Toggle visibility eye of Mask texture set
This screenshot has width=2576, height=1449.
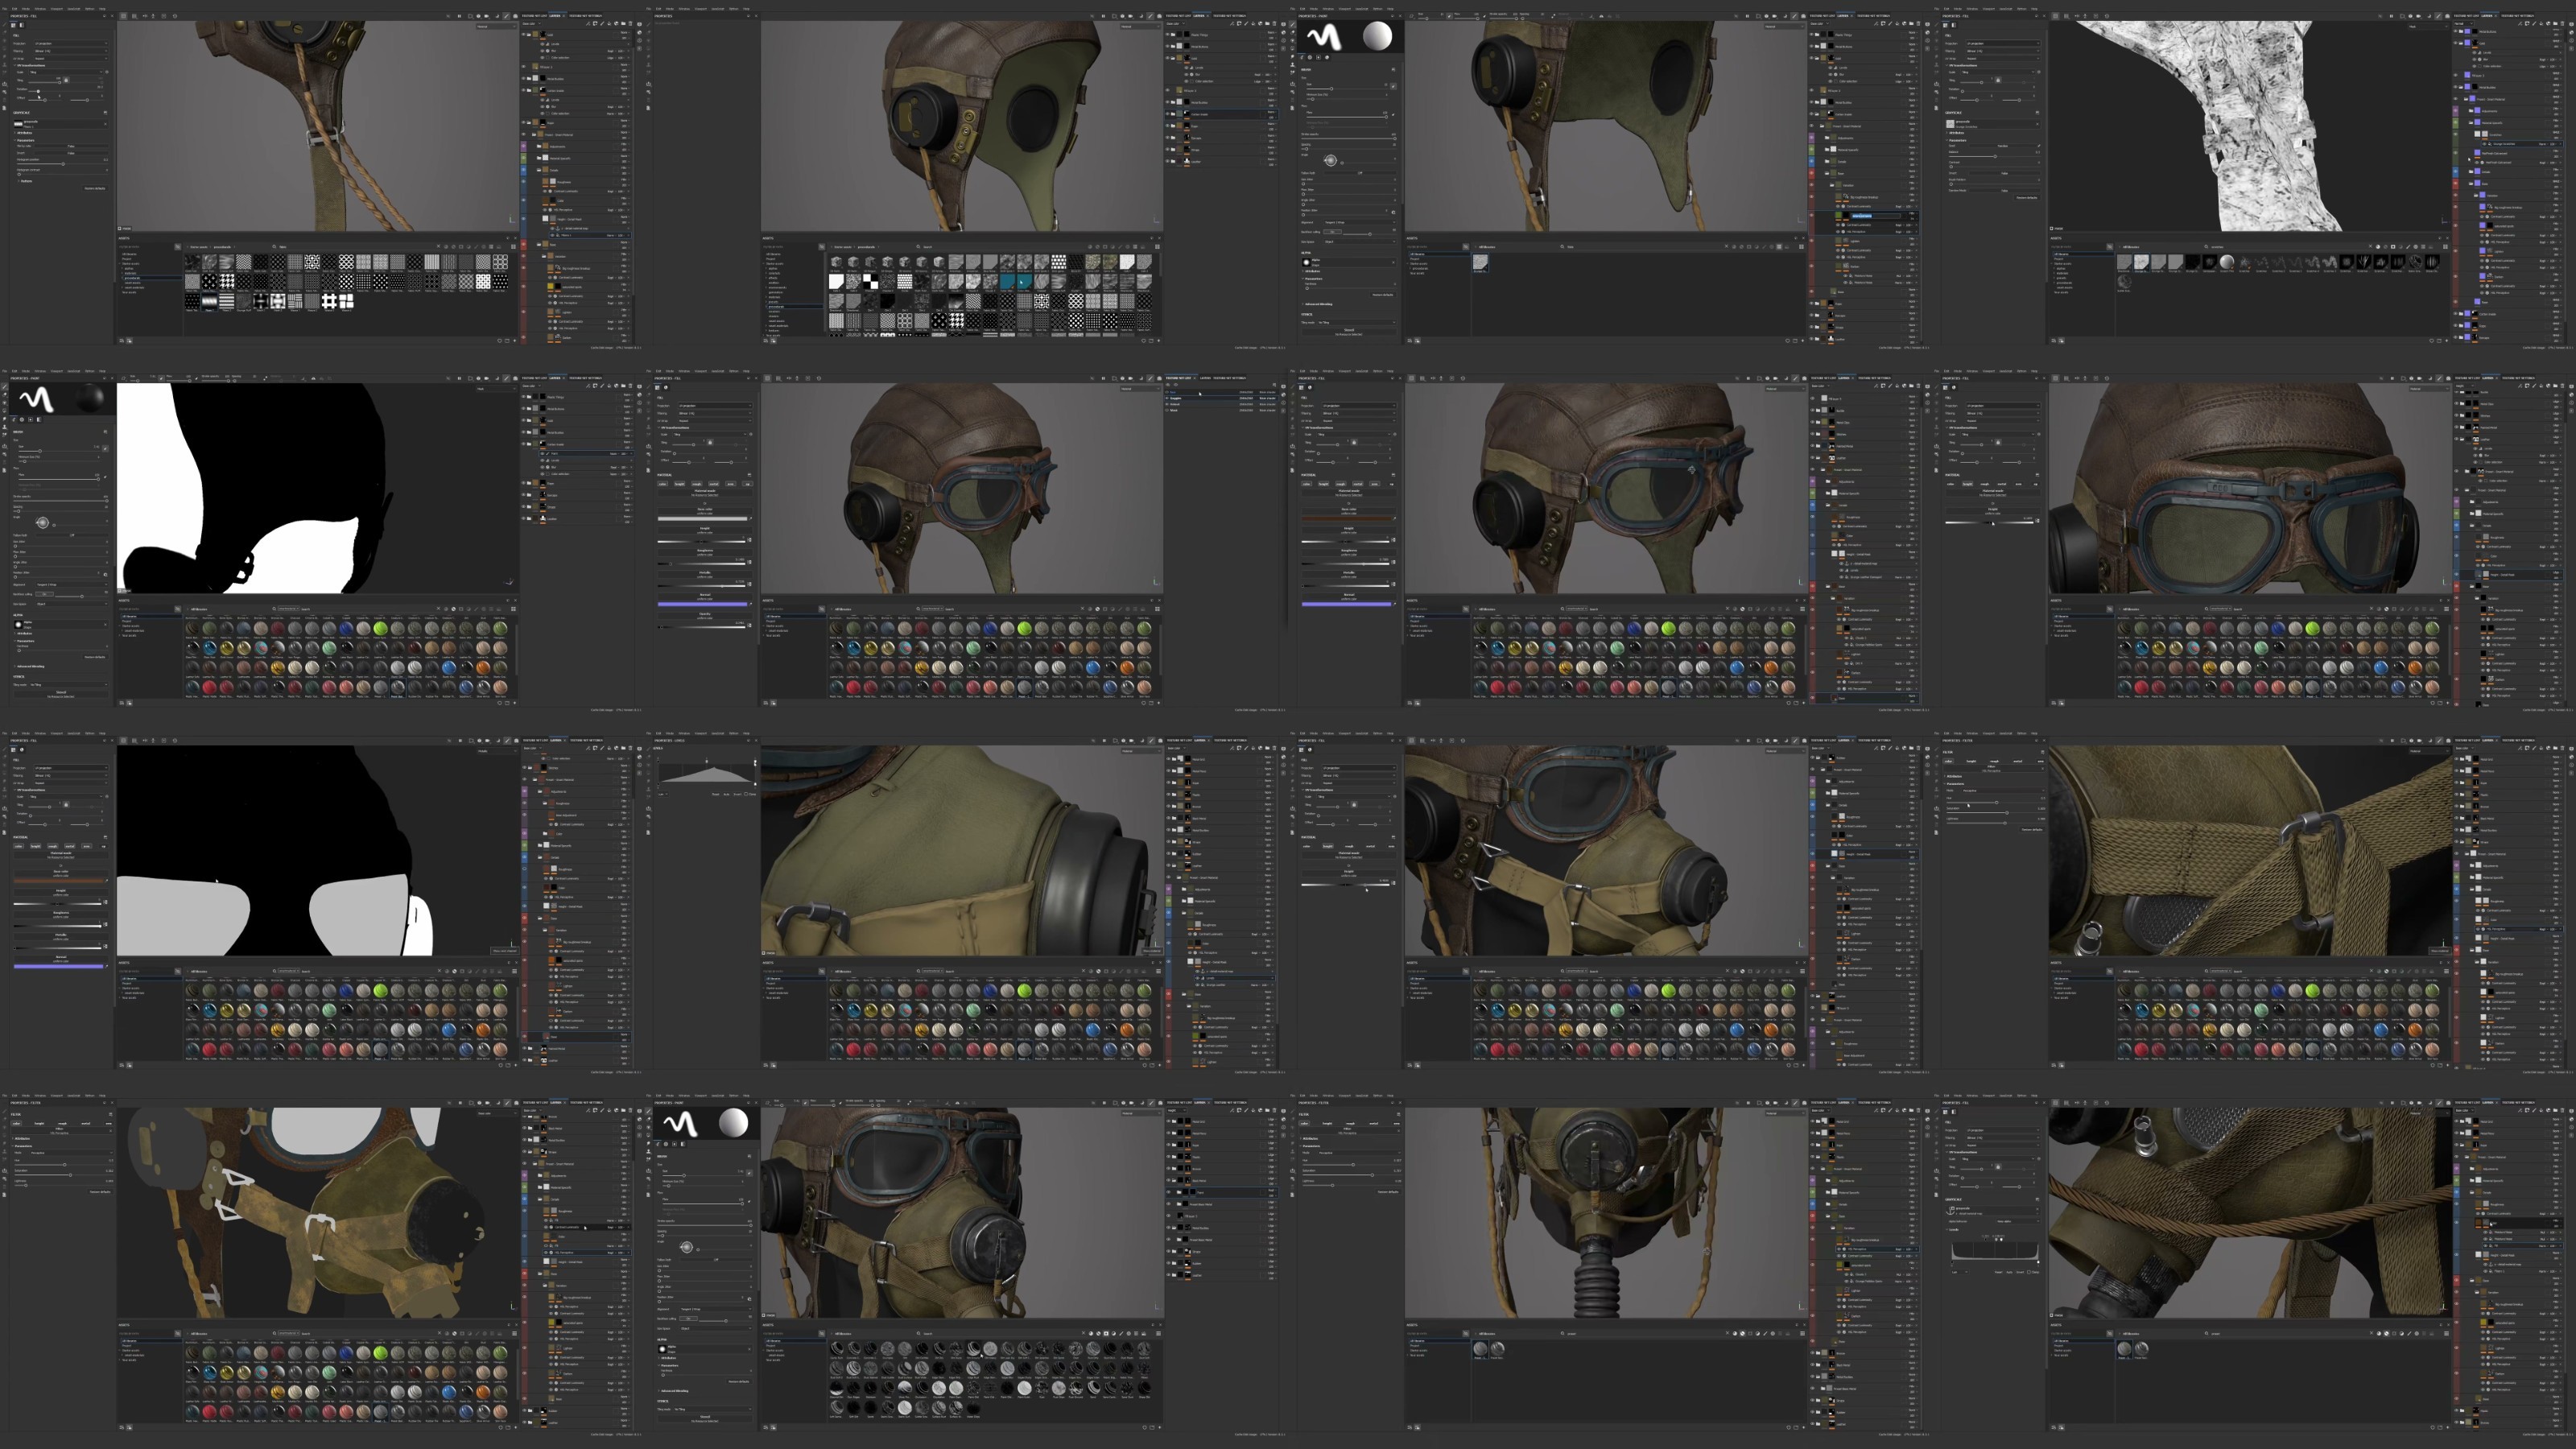pyautogui.click(x=1167, y=411)
